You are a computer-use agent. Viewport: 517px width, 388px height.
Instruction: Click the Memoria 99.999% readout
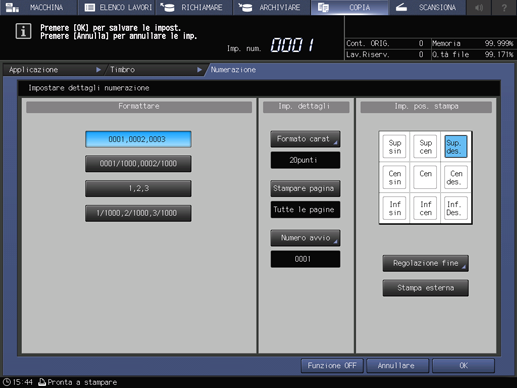tap(473, 43)
